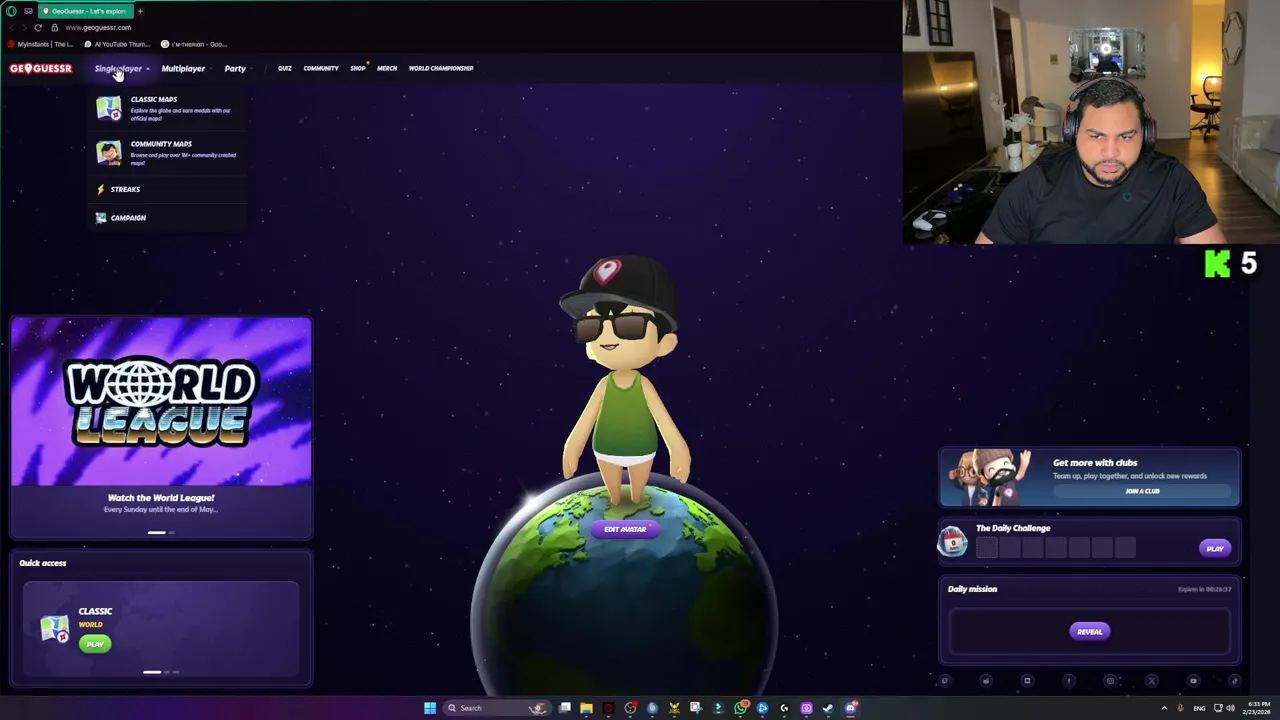1280x720 pixels.
Task: Open the Merch nav link
Action: click(387, 68)
